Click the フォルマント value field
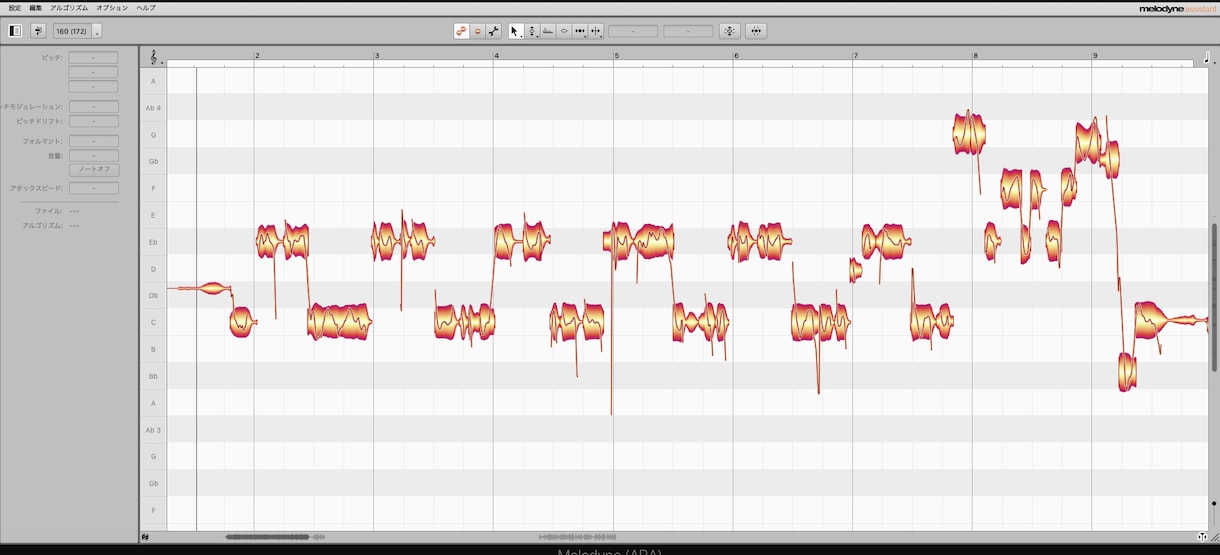This screenshot has width=1220, height=555. pyautogui.click(x=93, y=141)
